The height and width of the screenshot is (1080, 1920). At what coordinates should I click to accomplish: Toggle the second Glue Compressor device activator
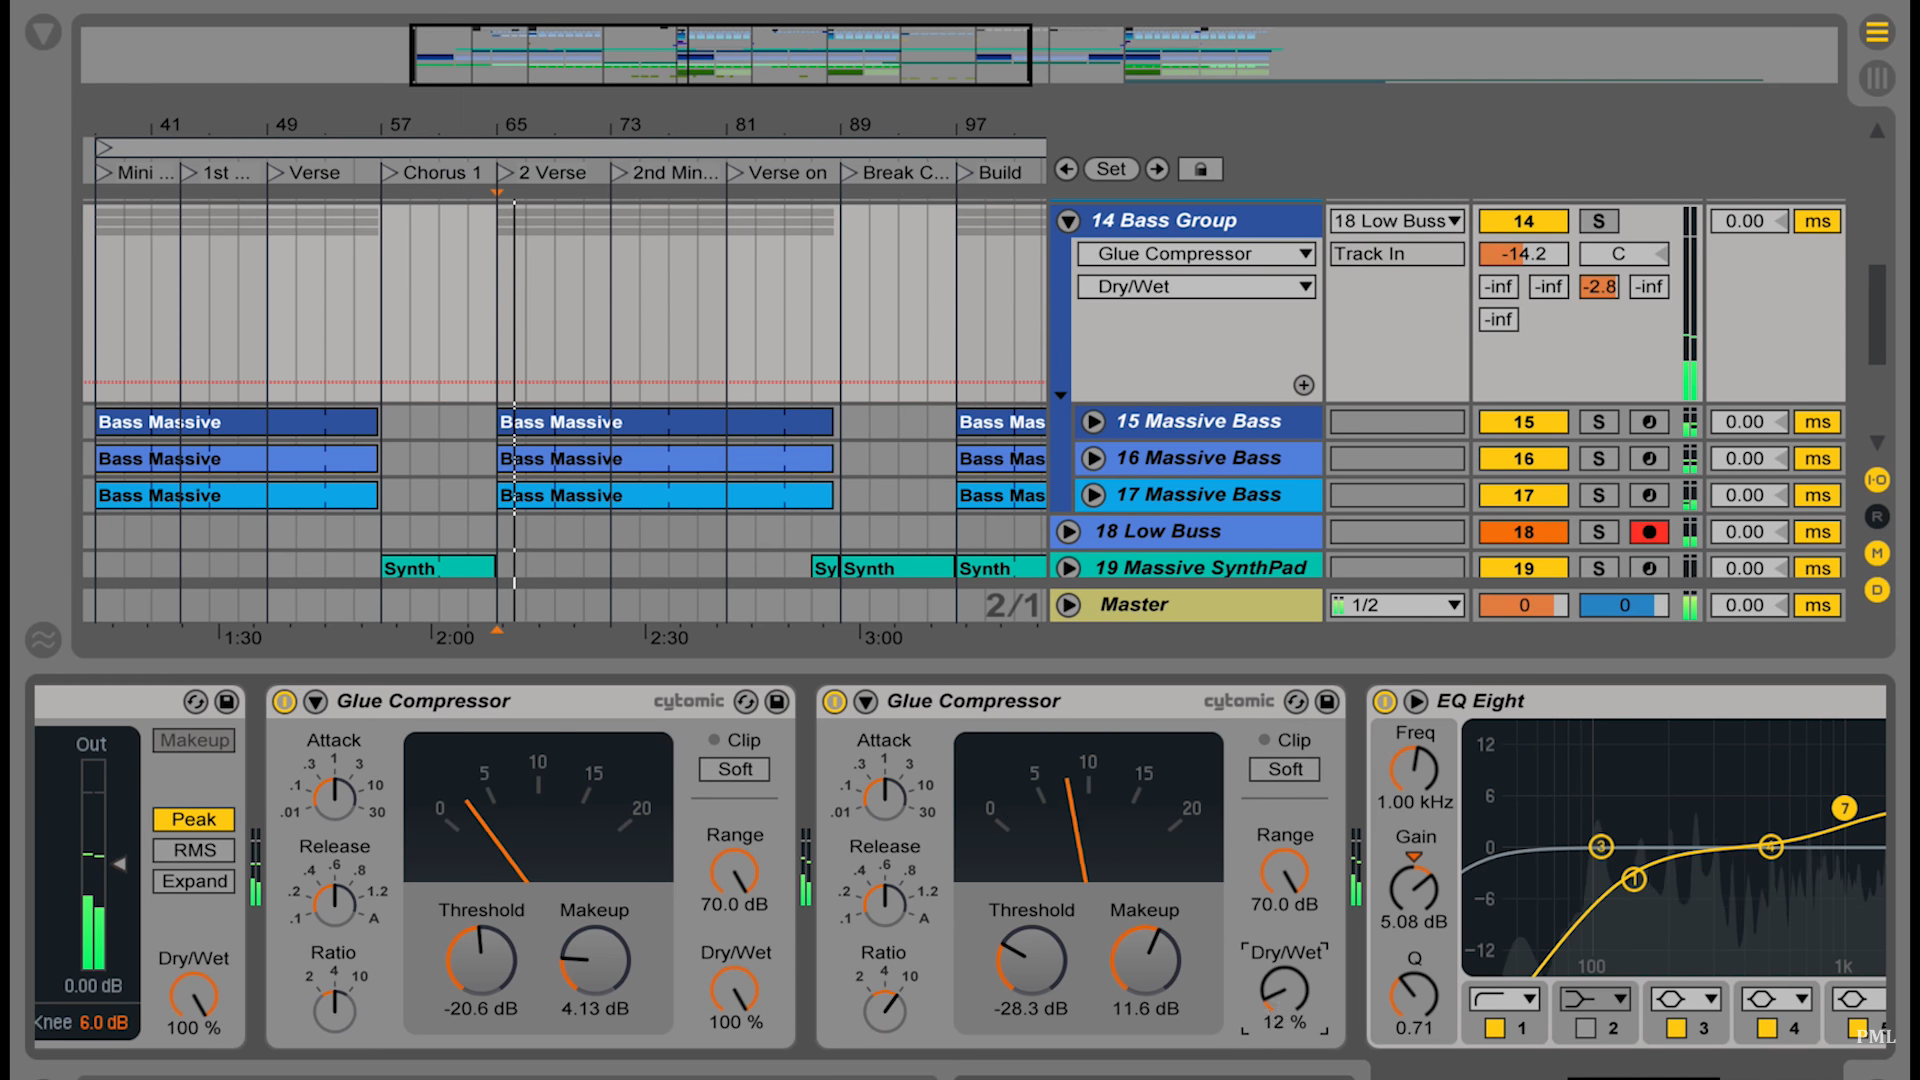click(834, 702)
